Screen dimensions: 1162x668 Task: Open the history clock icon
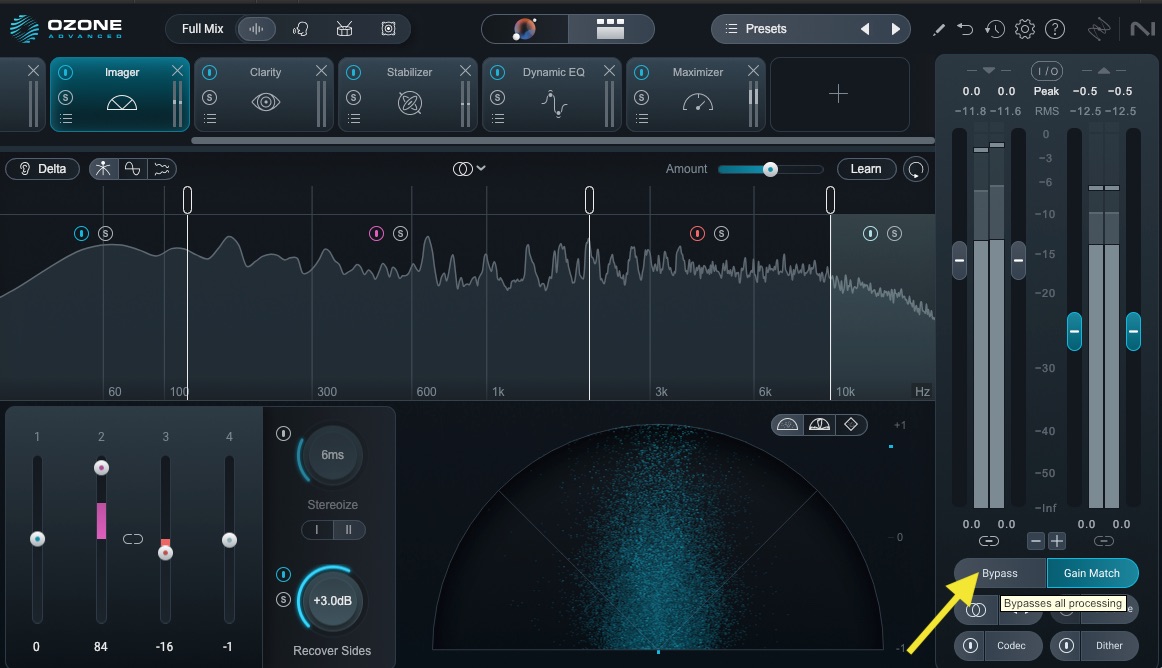(994, 29)
